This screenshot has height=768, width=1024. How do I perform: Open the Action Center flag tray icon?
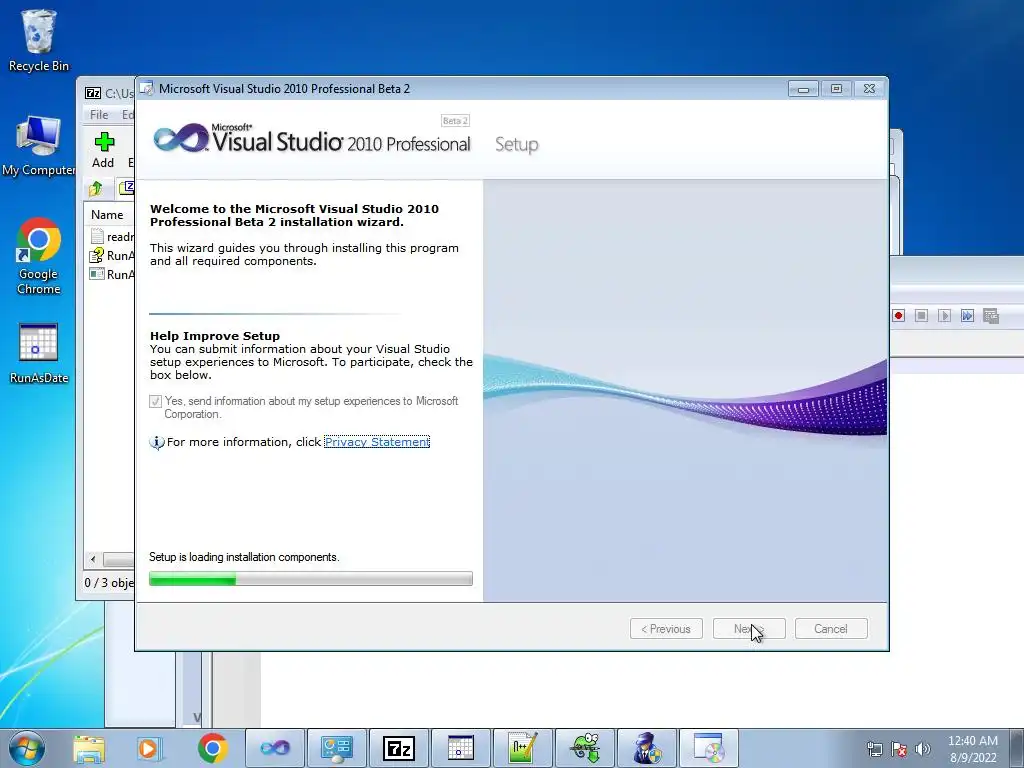tap(899, 749)
